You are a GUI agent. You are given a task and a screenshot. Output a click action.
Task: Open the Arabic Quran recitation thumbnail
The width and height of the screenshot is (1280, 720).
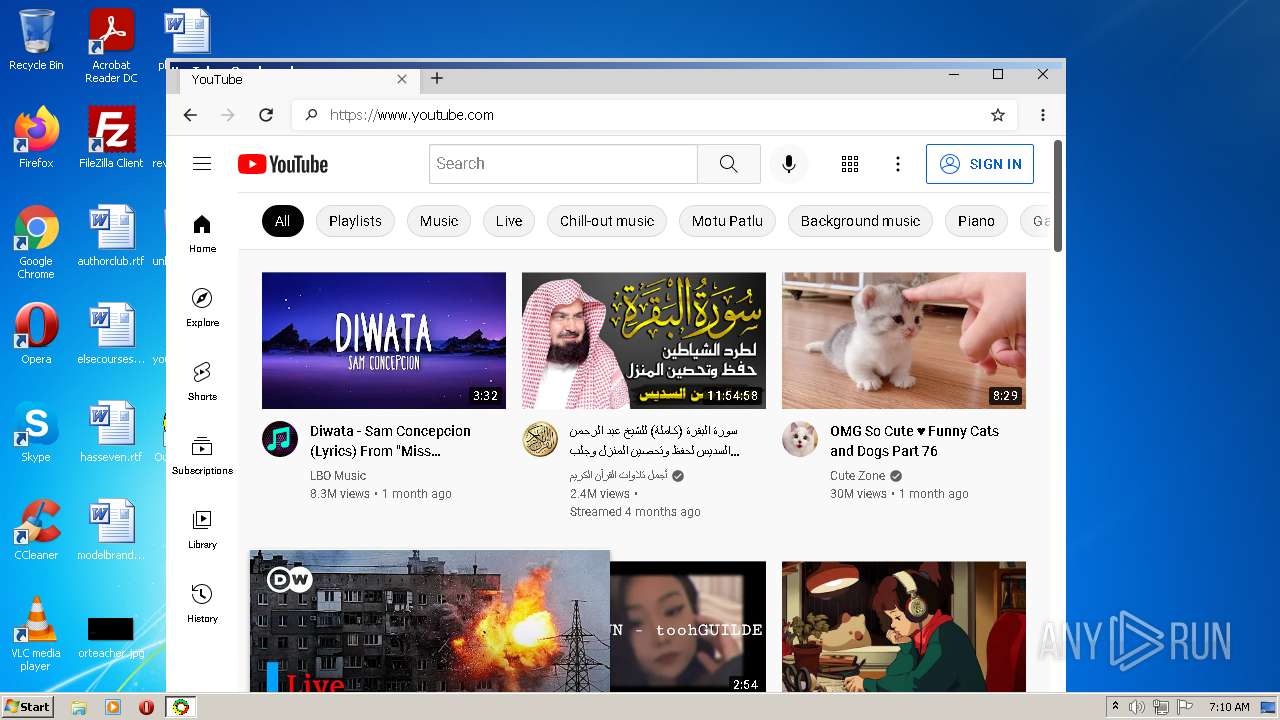(x=644, y=340)
